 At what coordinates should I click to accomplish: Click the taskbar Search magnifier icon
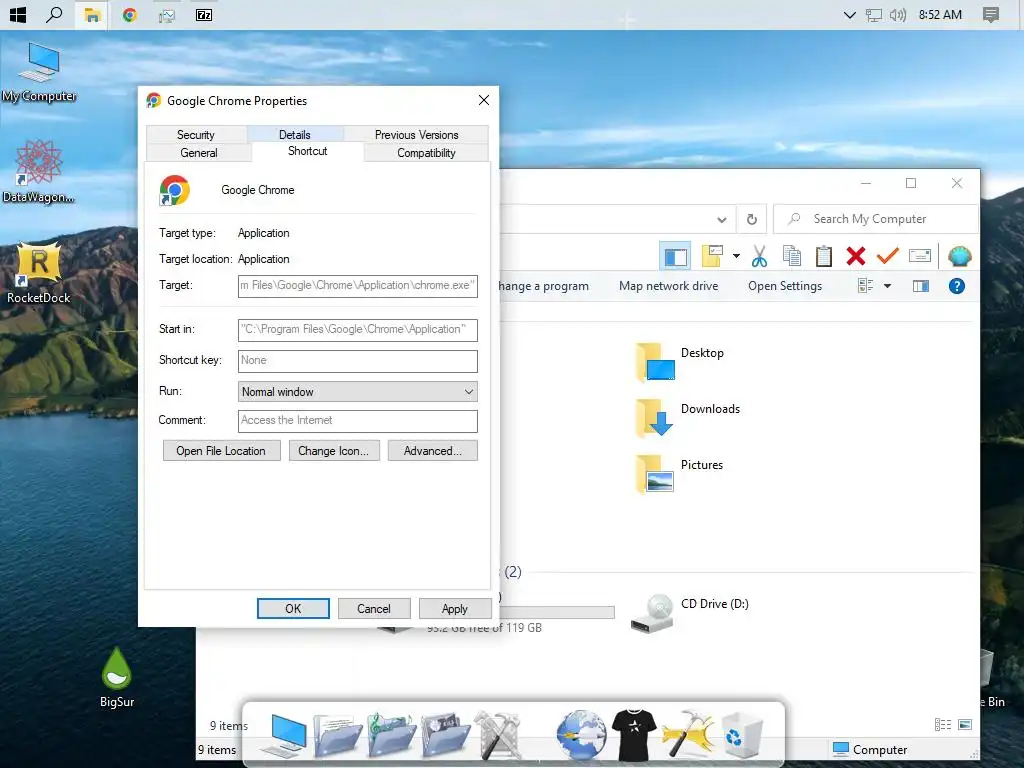pyautogui.click(x=54, y=14)
